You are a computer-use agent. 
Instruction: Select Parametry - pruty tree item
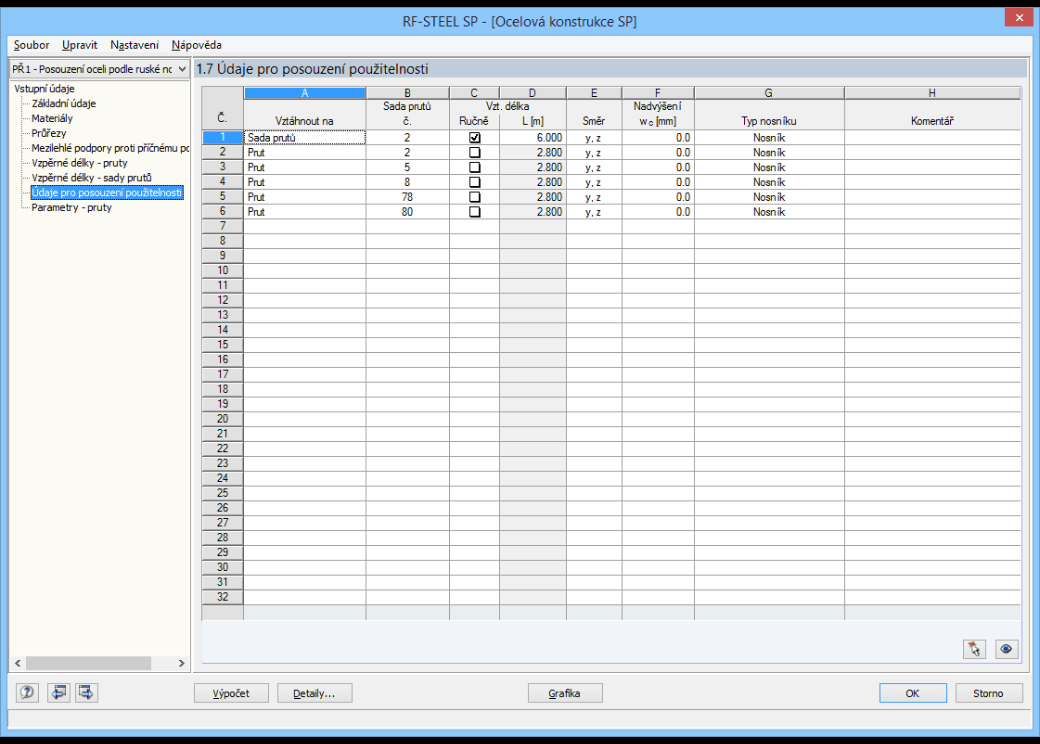pyautogui.click(x=72, y=208)
